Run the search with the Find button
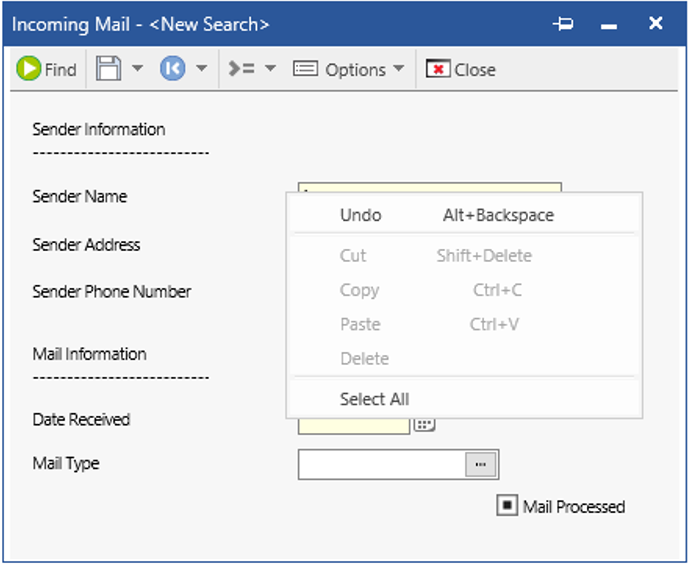The height and width of the screenshot is (565, 690). [47, 69]
